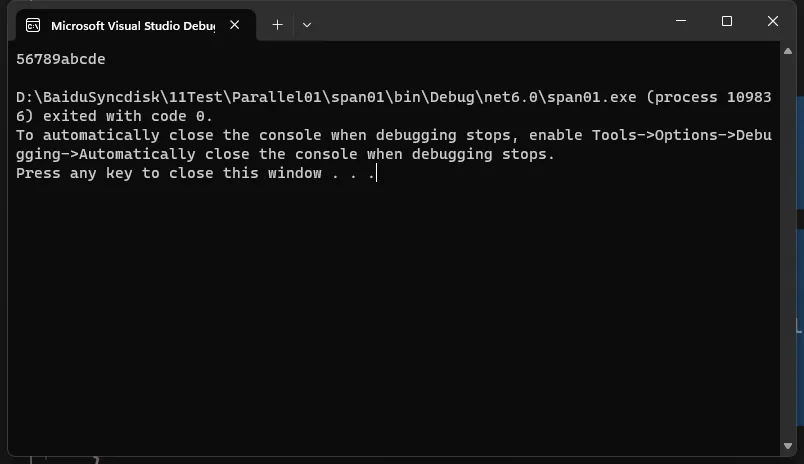
Task: Click the console icon in the tab
Action: [33, 25]
